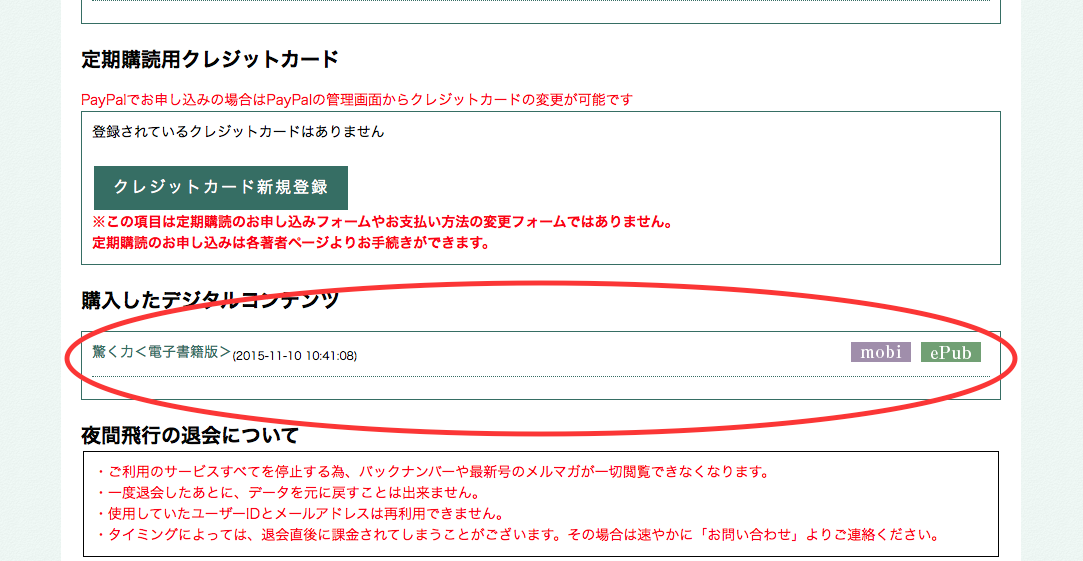
Task: Click the 定期購読用クレジットカード heading
Action: [210, 59]
